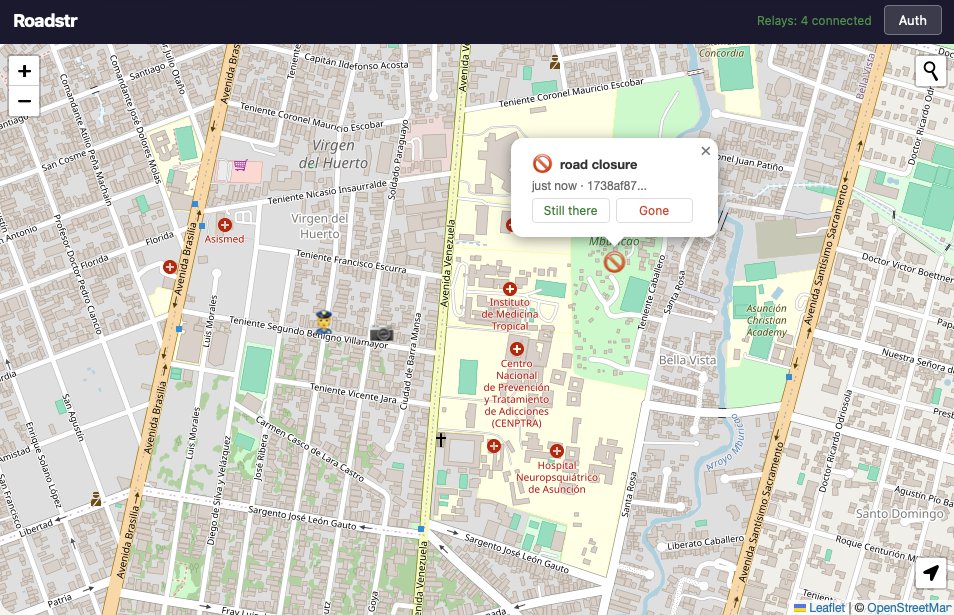Click the Ciudad de Barra Mansa street label

(411, 361)
